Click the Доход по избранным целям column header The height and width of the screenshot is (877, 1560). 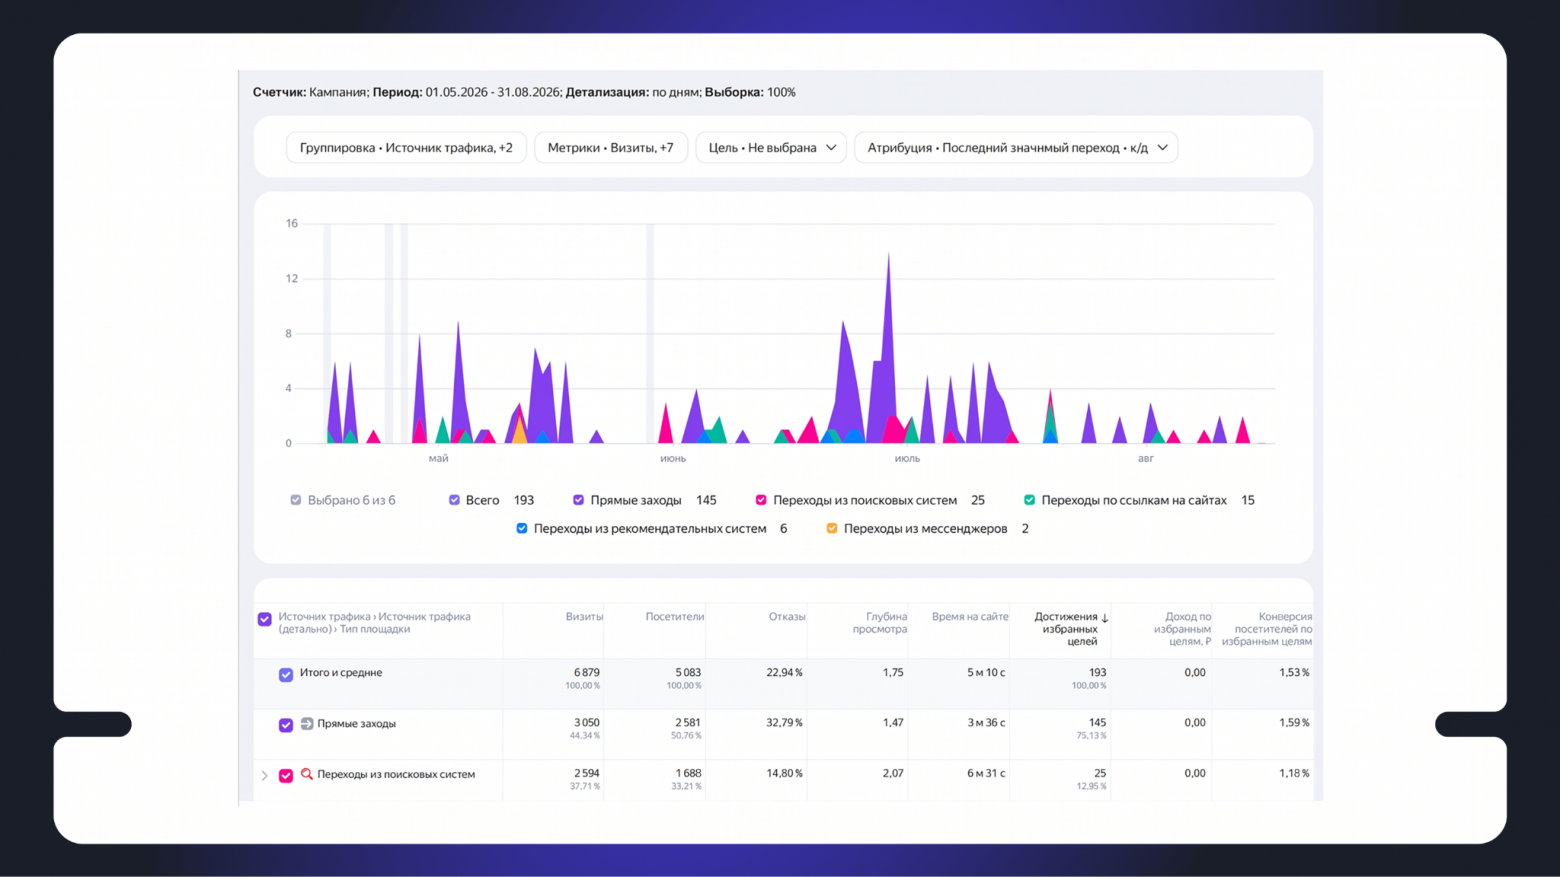[1182, 629]
